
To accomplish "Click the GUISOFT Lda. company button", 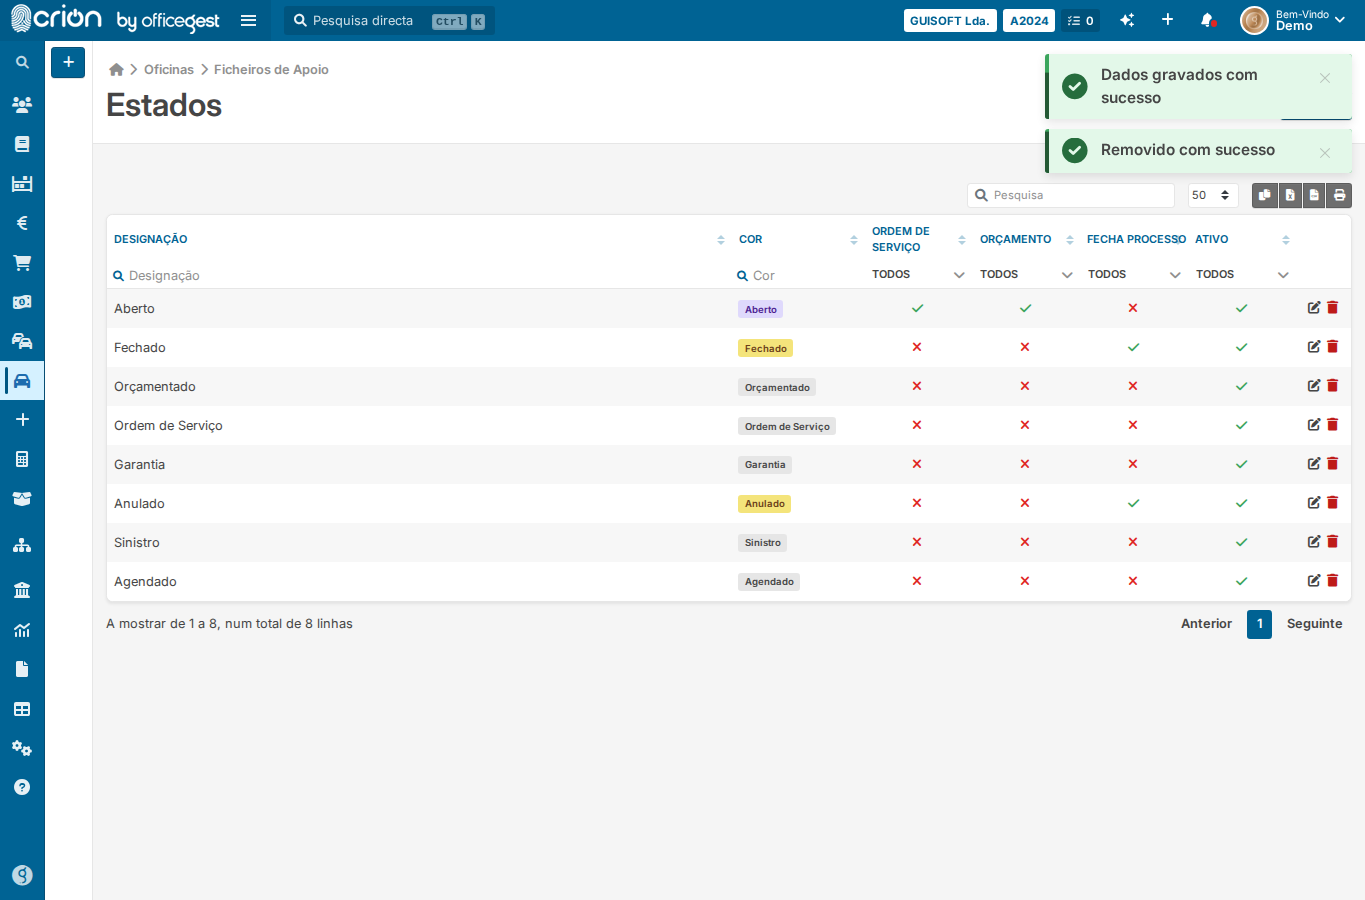I will pyautogui.click(x=950, y=20).
